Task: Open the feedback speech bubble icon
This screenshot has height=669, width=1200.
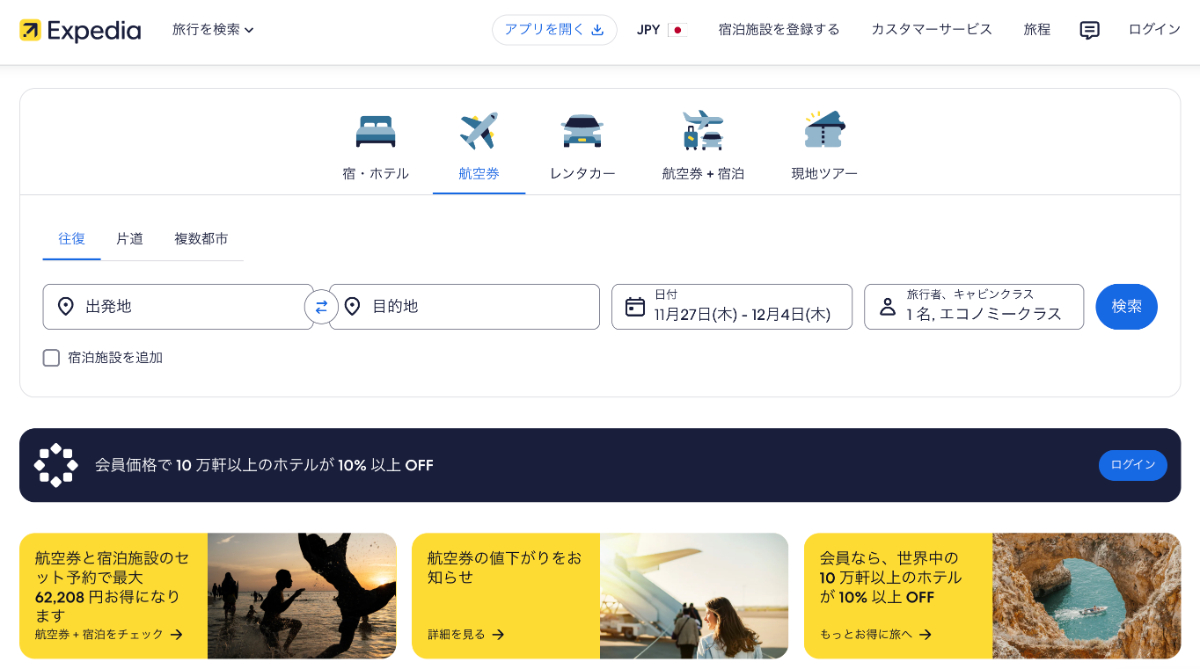Action: coord(1089,29)
